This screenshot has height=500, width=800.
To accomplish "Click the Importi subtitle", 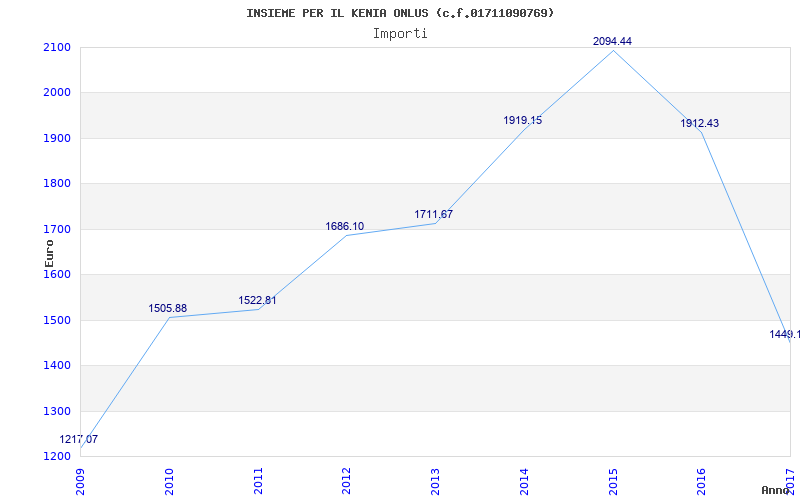I will [x=400, y=34].
